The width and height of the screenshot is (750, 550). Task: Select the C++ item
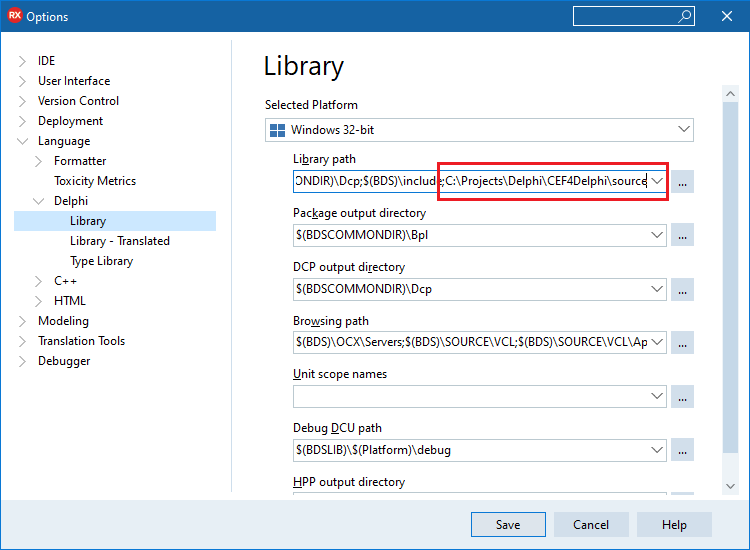[x=65, y=281]
